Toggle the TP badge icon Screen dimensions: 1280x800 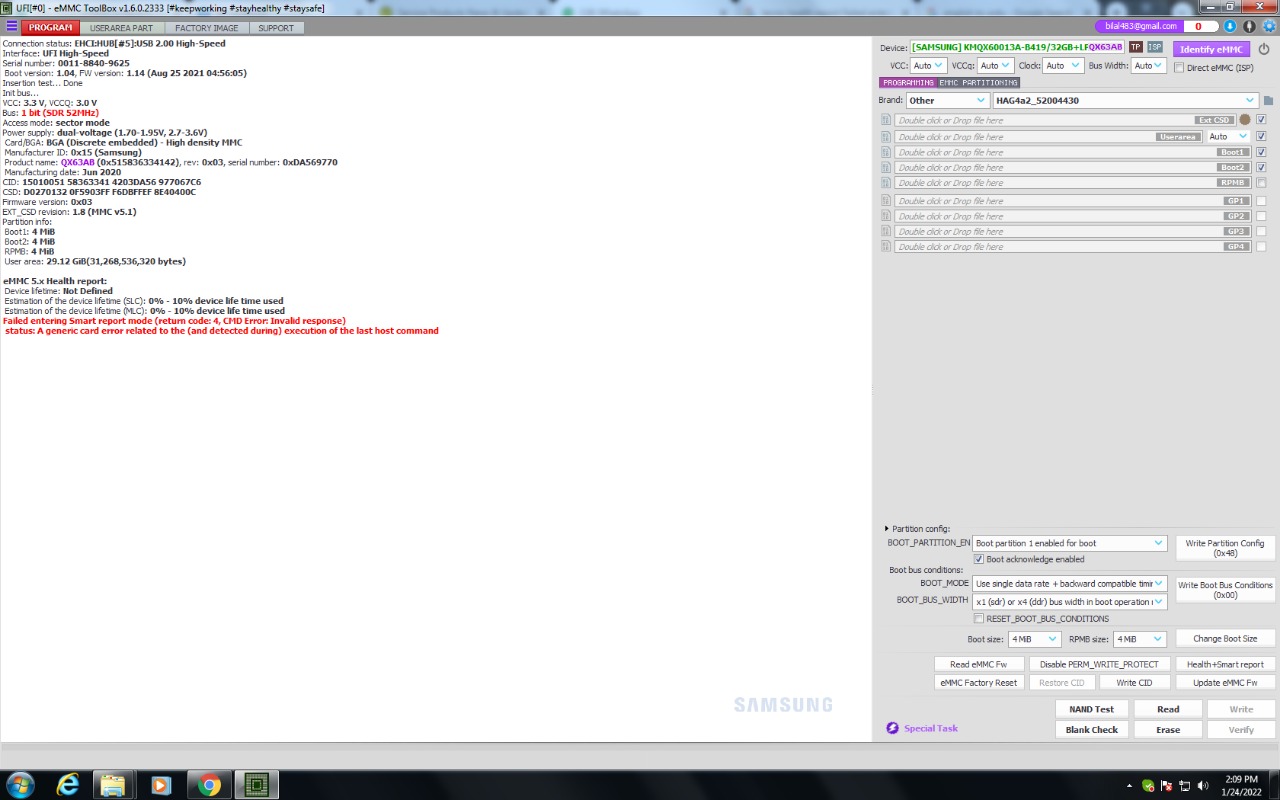(1136, 47)
